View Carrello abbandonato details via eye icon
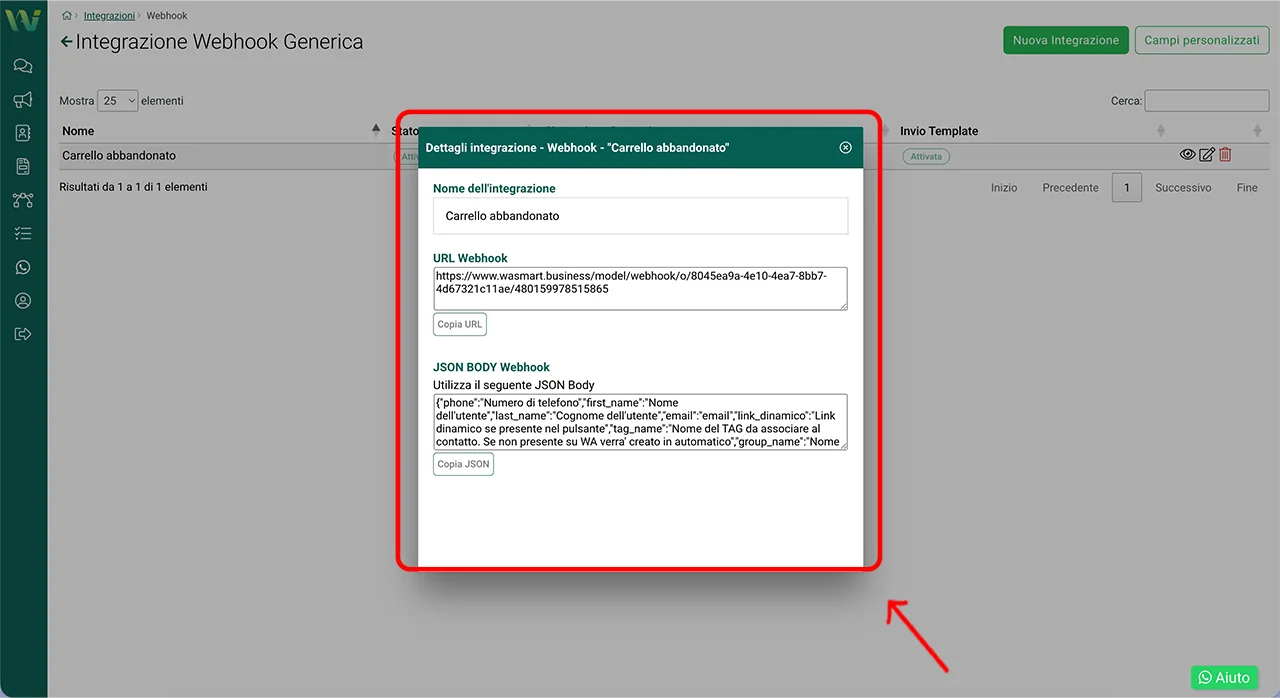The width and height of the screenshot is (1280, 698). click(x=1188, y=155)
